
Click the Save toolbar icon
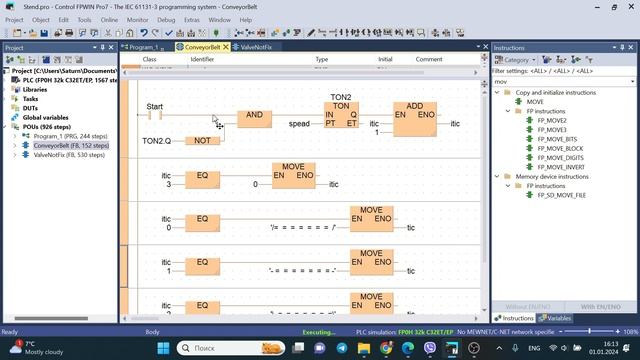click(x=44, y=33)
